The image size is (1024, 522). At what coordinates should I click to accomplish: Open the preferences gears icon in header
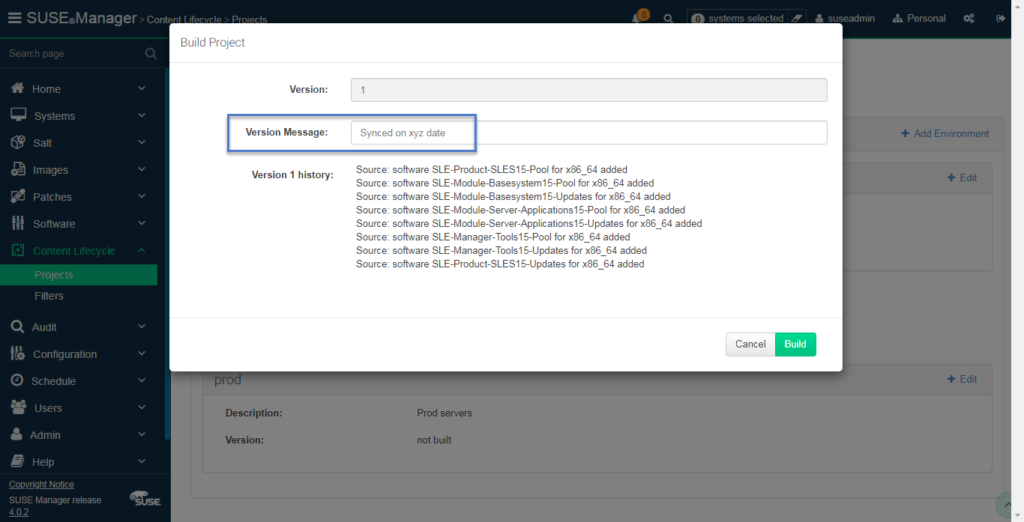coord(969,18)
